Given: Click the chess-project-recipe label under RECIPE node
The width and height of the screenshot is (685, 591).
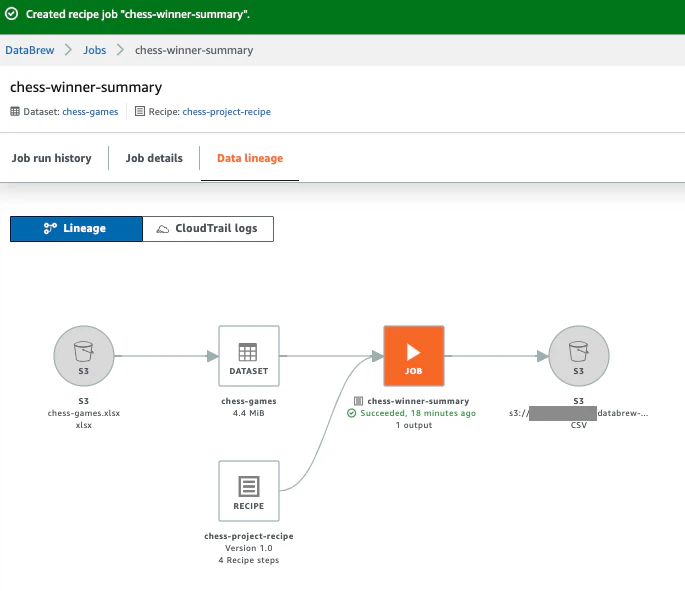Looking at the screenshot, I should point(249,536).
